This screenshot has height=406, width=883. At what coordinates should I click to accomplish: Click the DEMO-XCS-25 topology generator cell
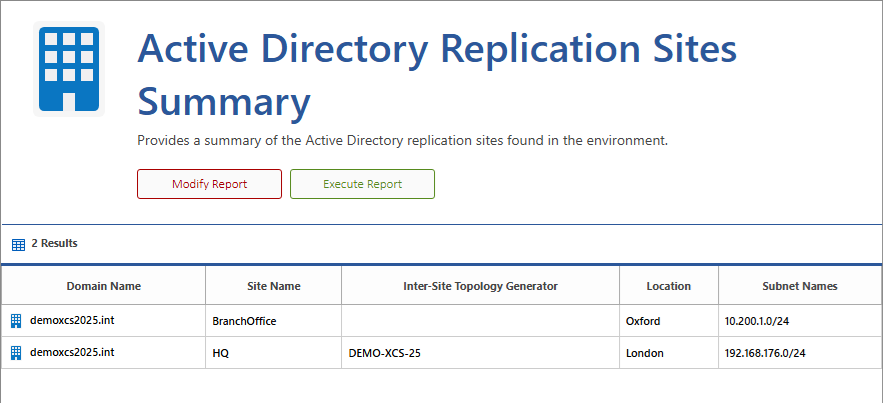pyautogui.click(x=384, y=353)
